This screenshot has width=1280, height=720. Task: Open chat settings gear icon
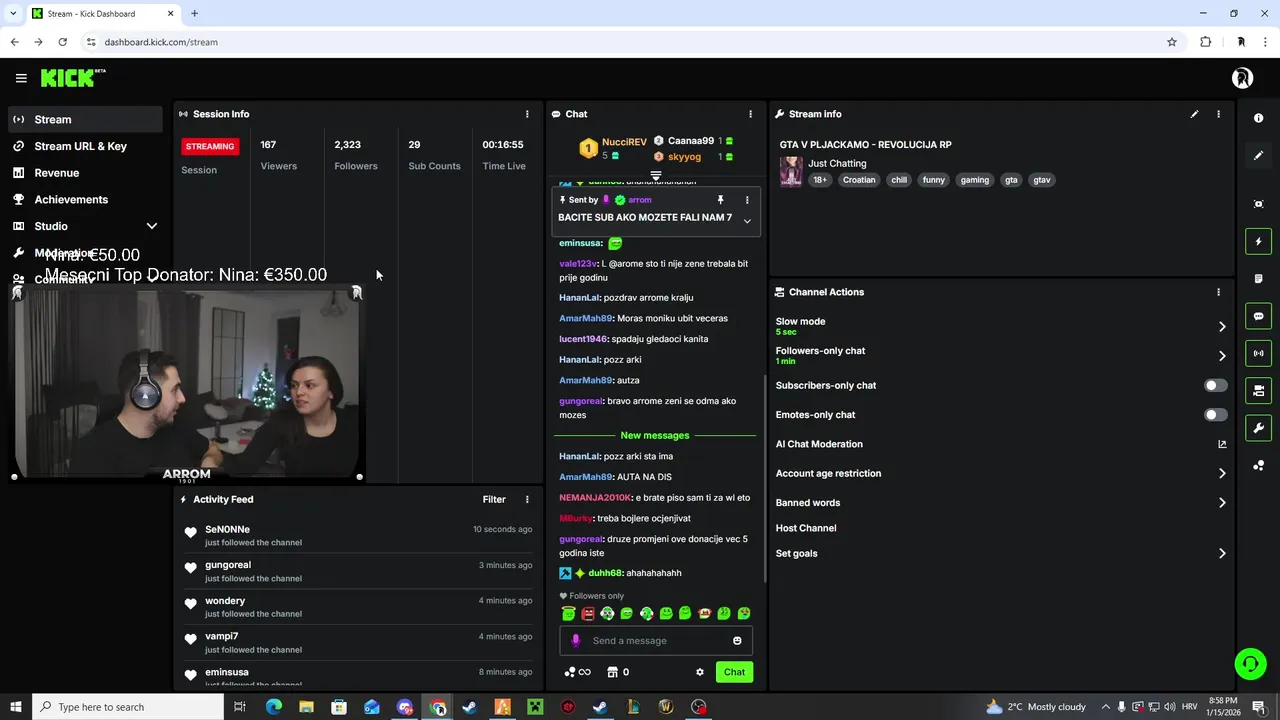point(700,672)
